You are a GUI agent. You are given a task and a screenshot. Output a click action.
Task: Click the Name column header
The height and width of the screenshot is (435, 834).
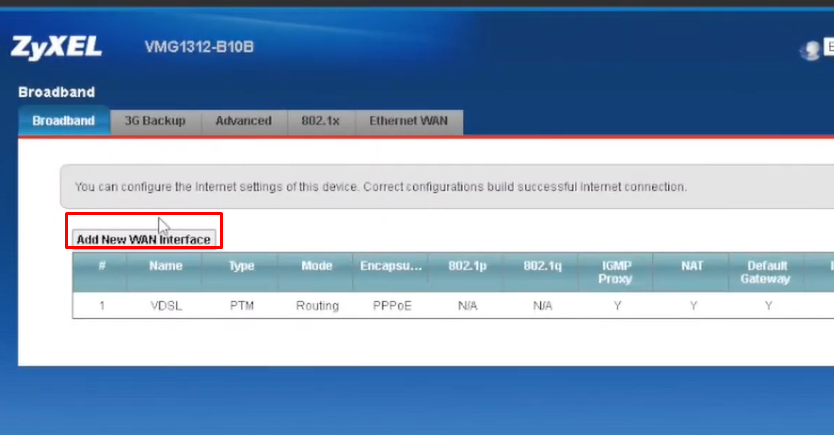(x=165, y=267)
